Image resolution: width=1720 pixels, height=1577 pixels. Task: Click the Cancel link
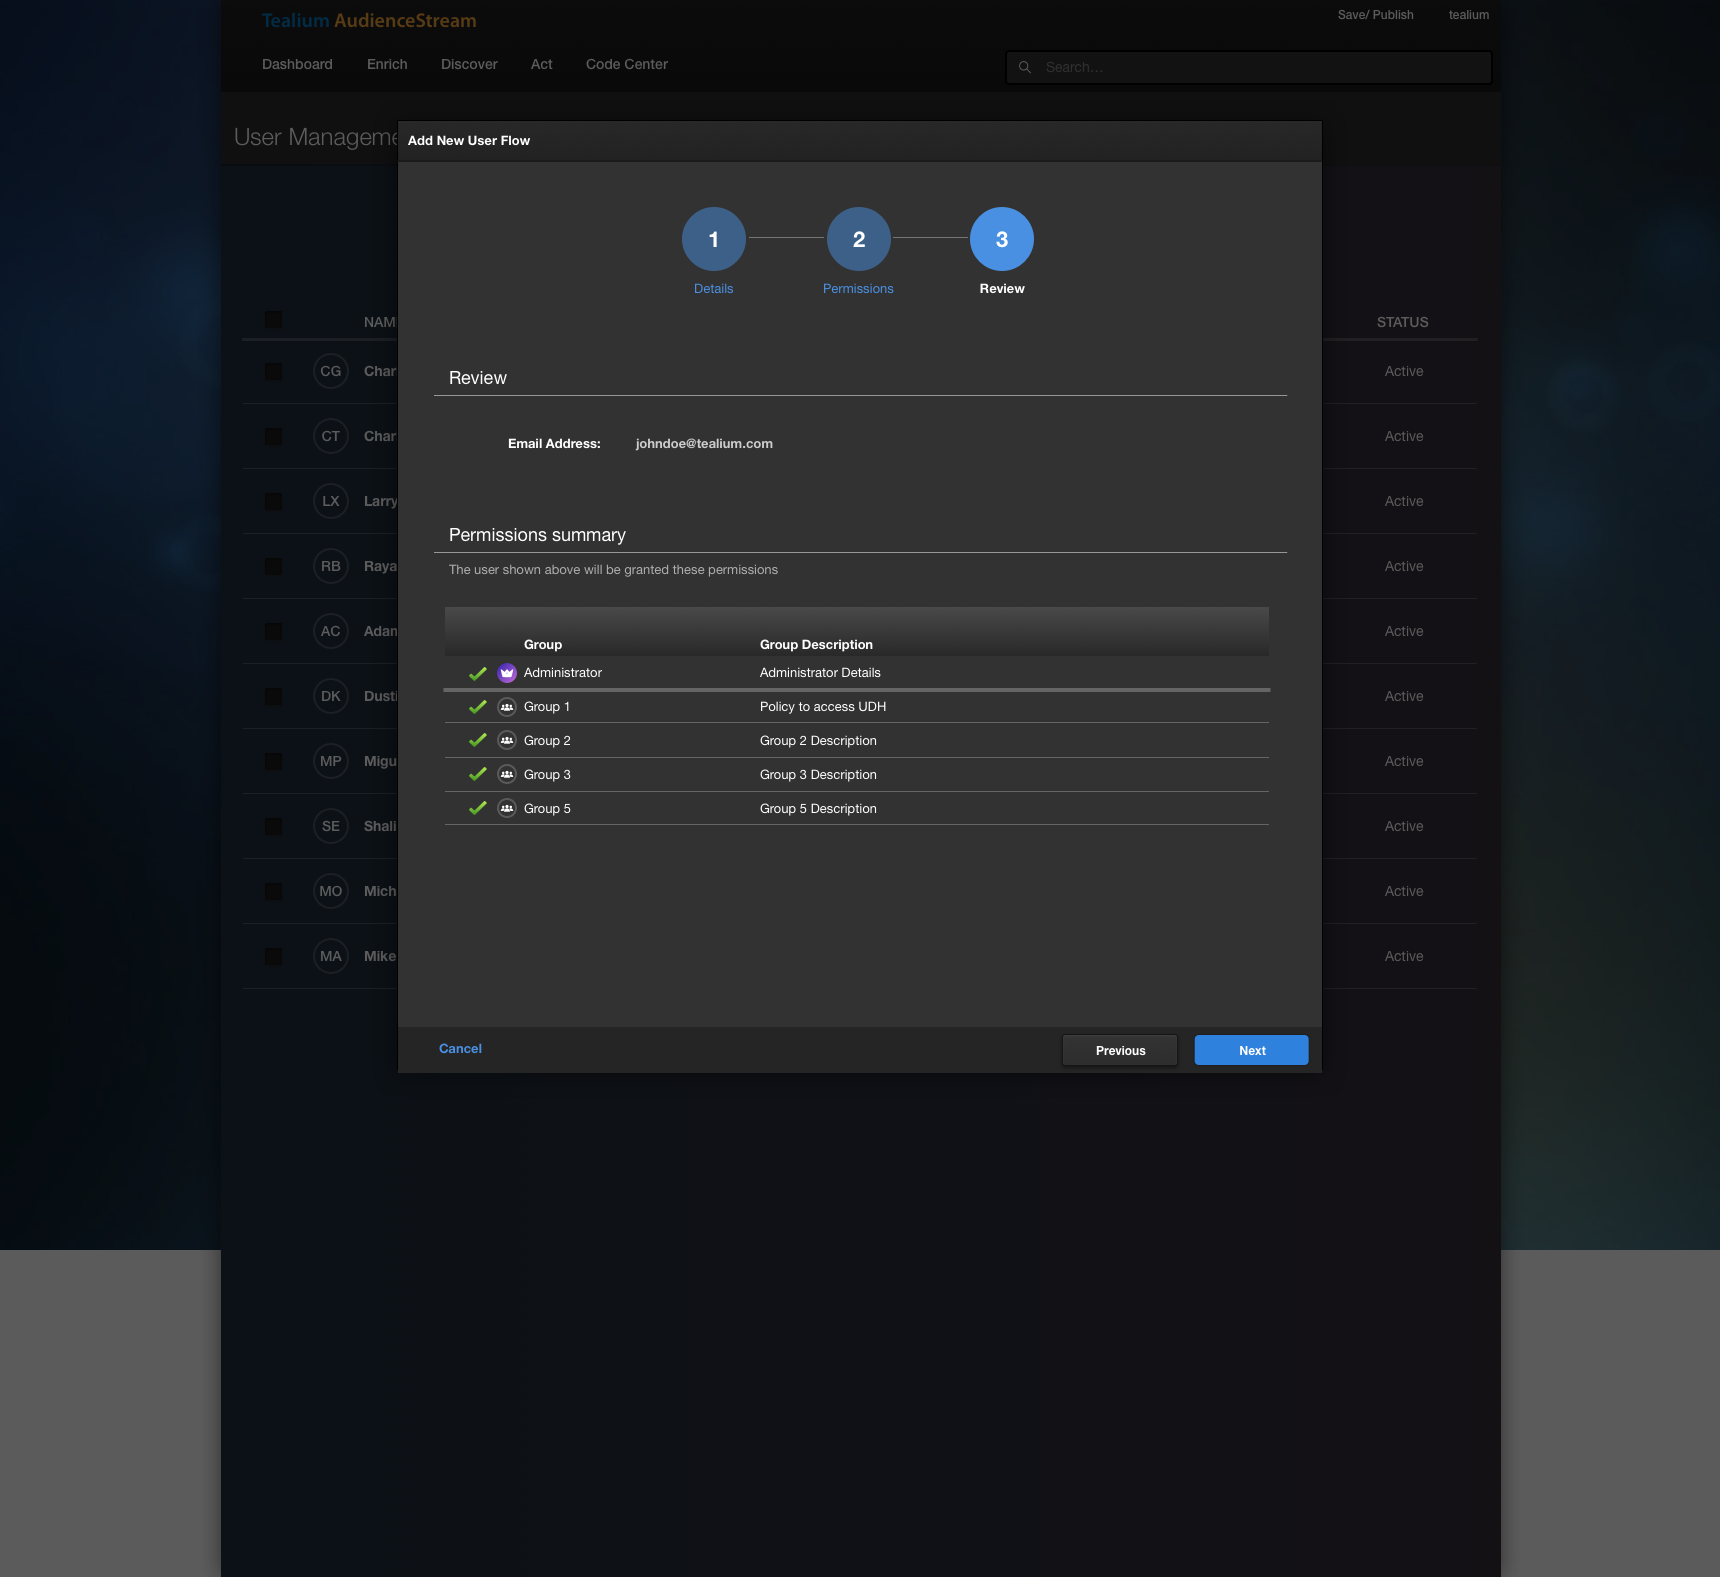pyautogui.click(x=460, y=1048)
